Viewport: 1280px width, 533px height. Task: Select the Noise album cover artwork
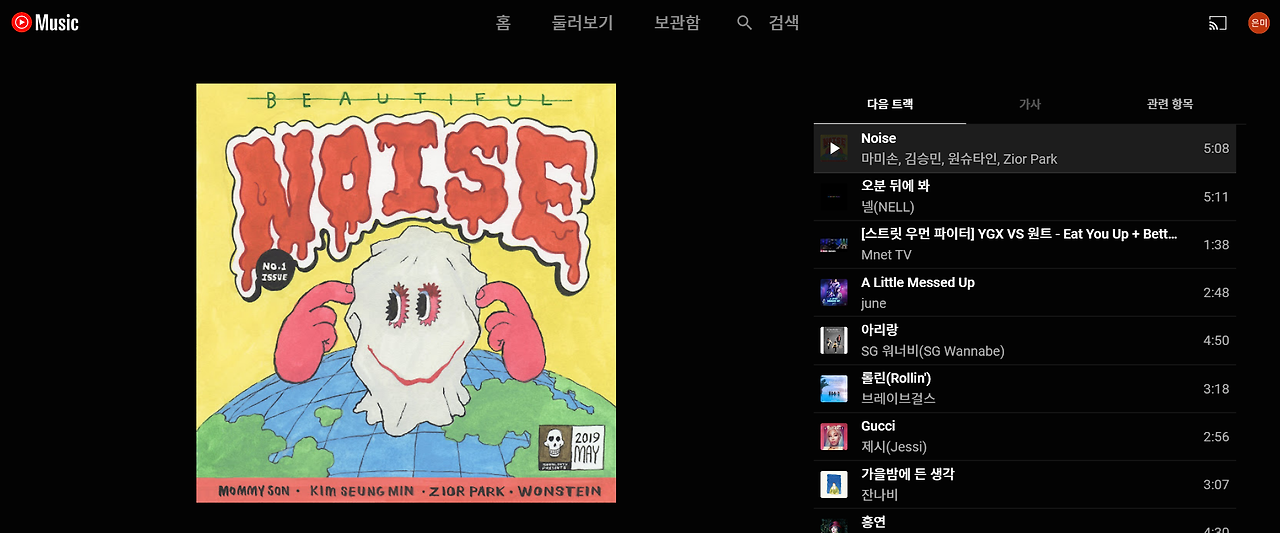click(406, 292)
